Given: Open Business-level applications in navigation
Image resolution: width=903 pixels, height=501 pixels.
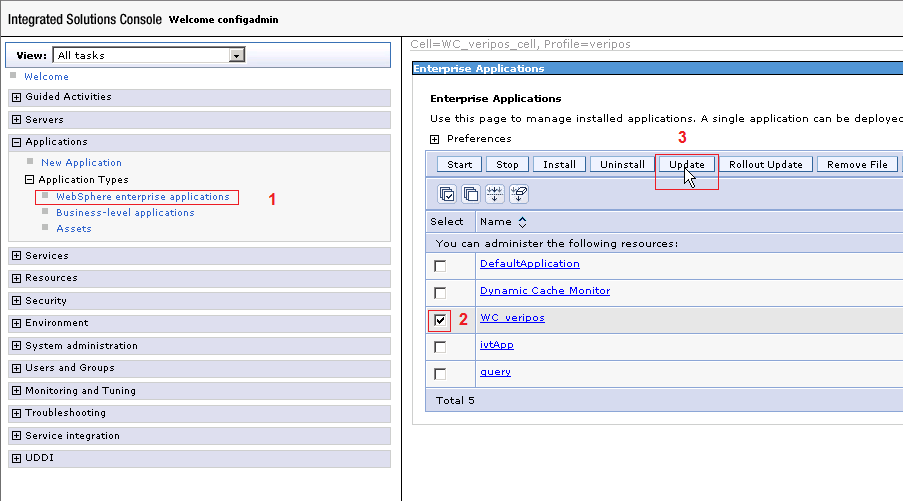Looking at the screenshot, I should click(125, 213).
